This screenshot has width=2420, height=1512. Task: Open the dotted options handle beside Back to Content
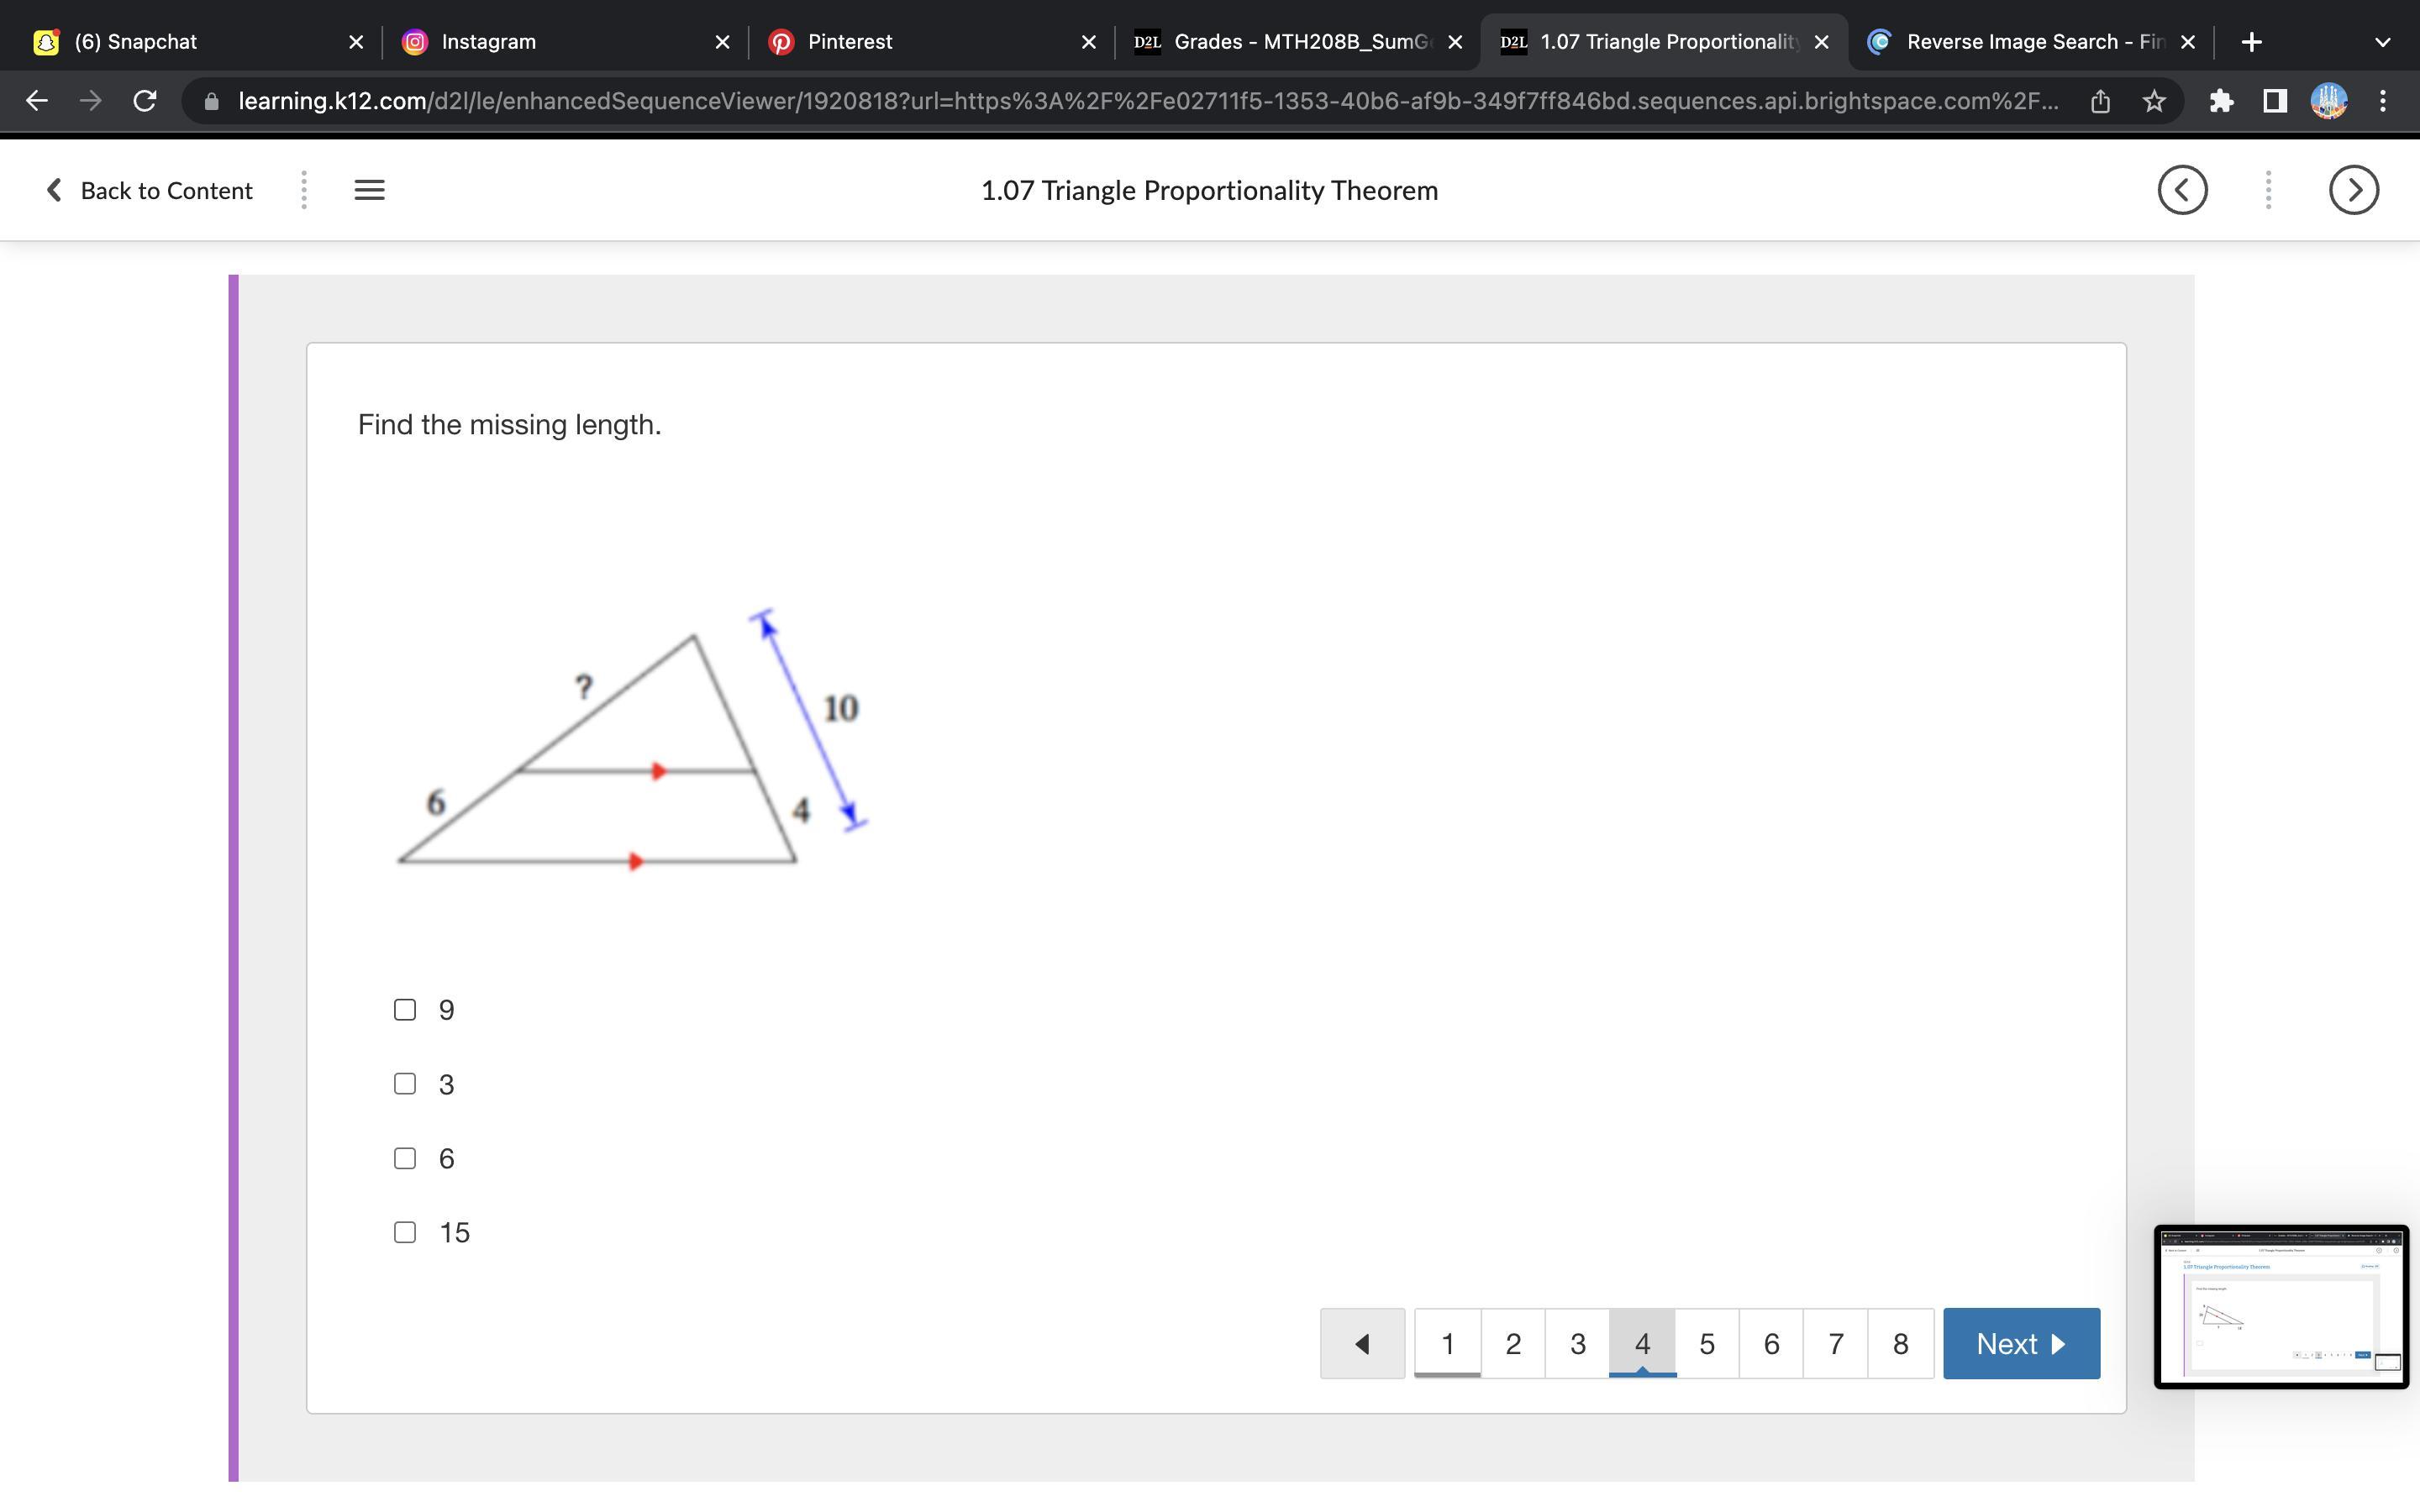point(303,190)
